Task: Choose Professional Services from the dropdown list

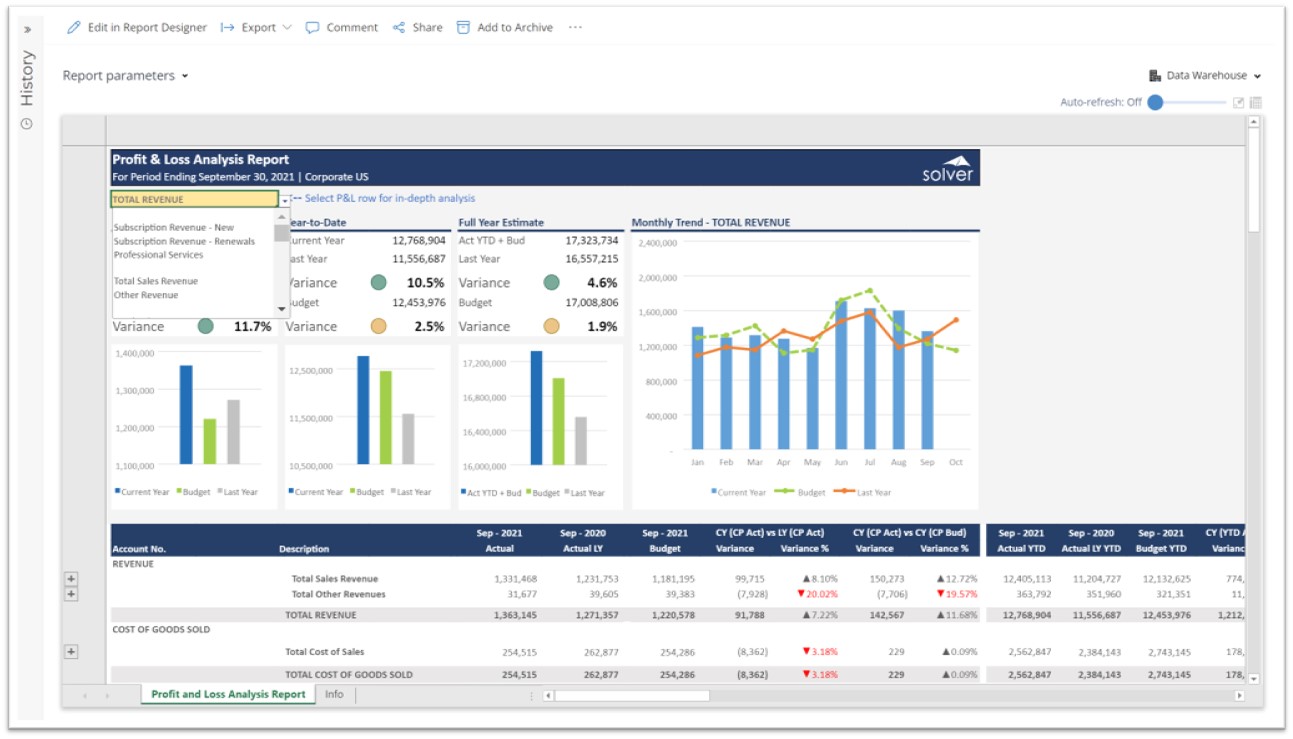Action: click(158, 255)
